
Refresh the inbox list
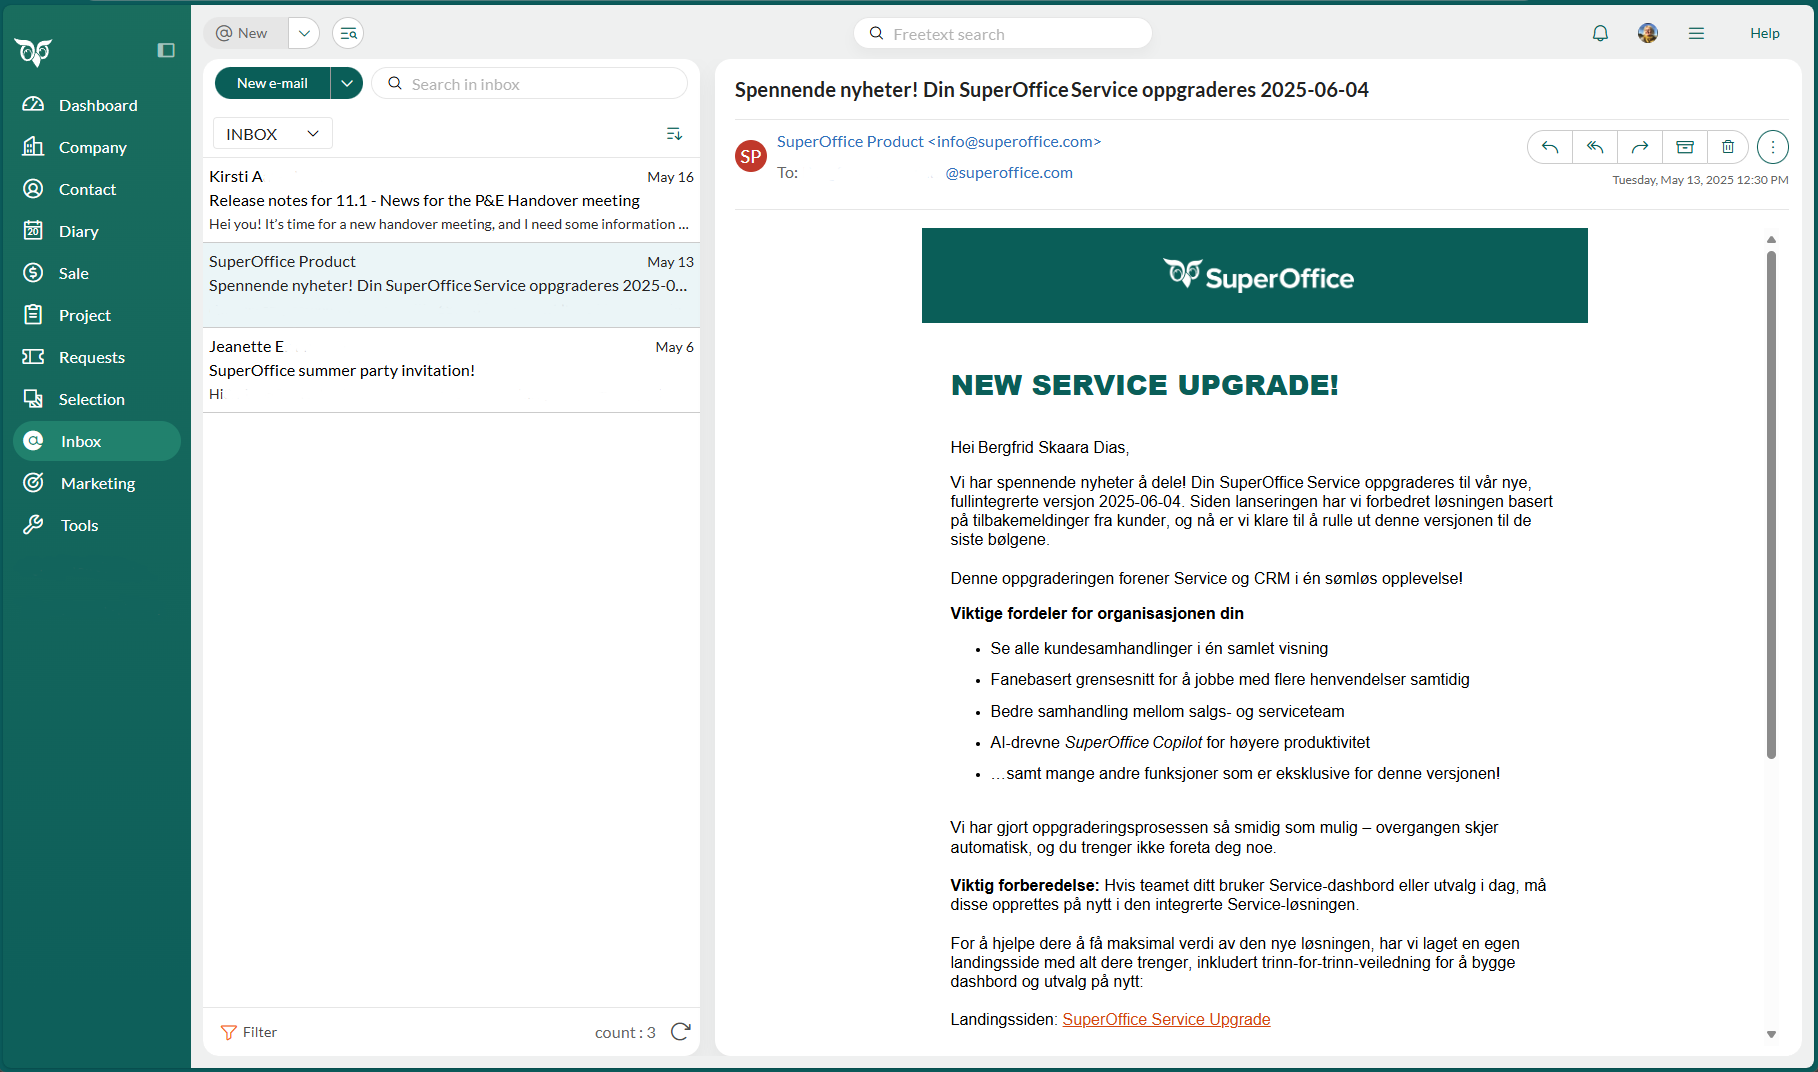point(681,1032)
